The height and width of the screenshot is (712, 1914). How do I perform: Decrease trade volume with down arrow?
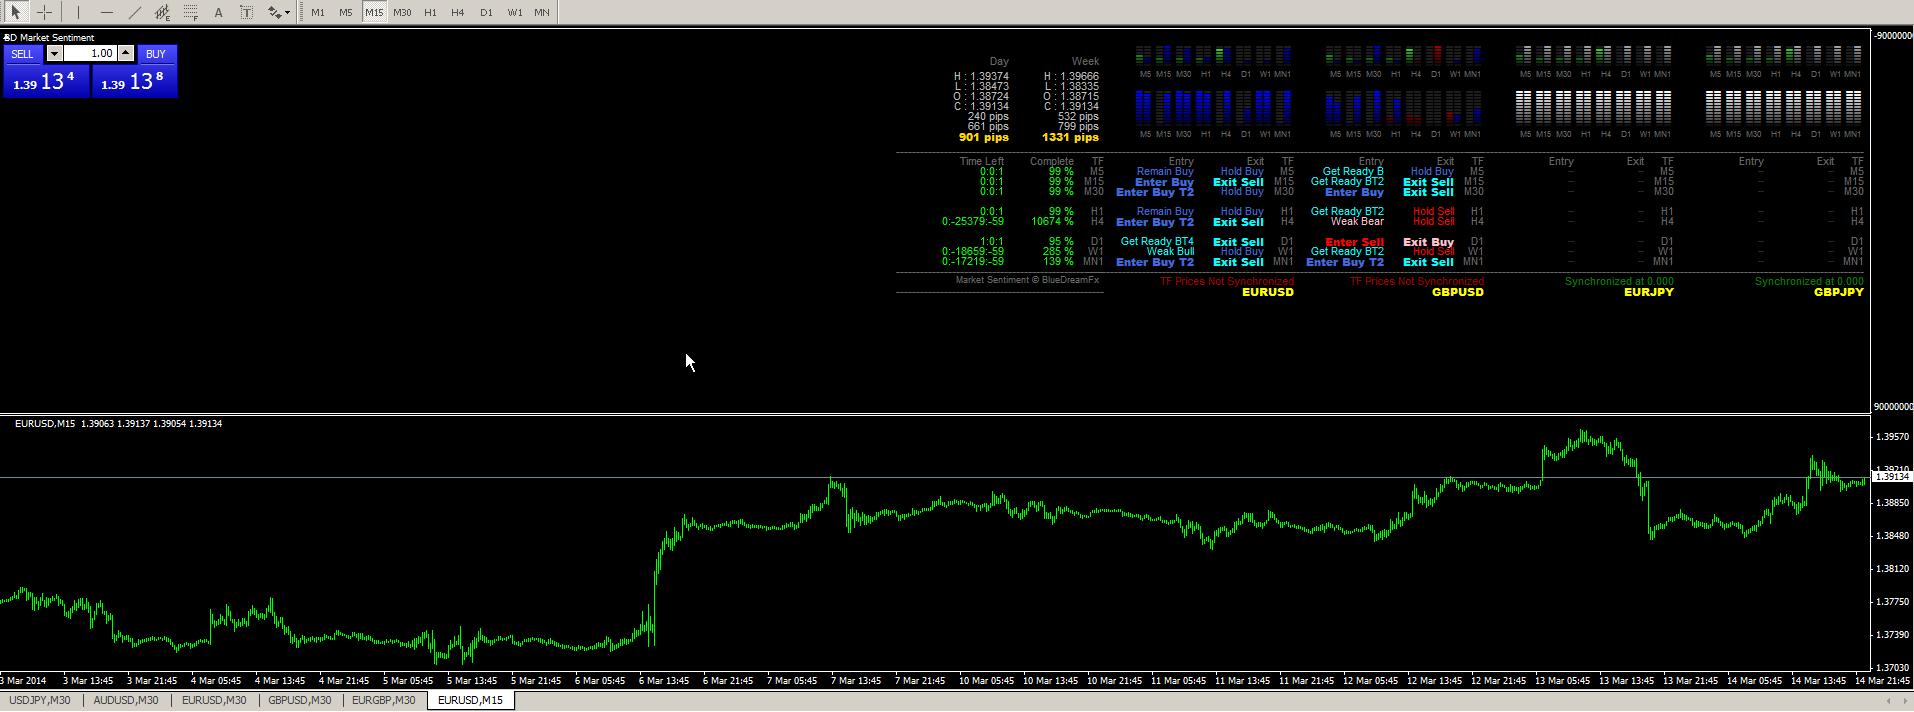[55, 54]
